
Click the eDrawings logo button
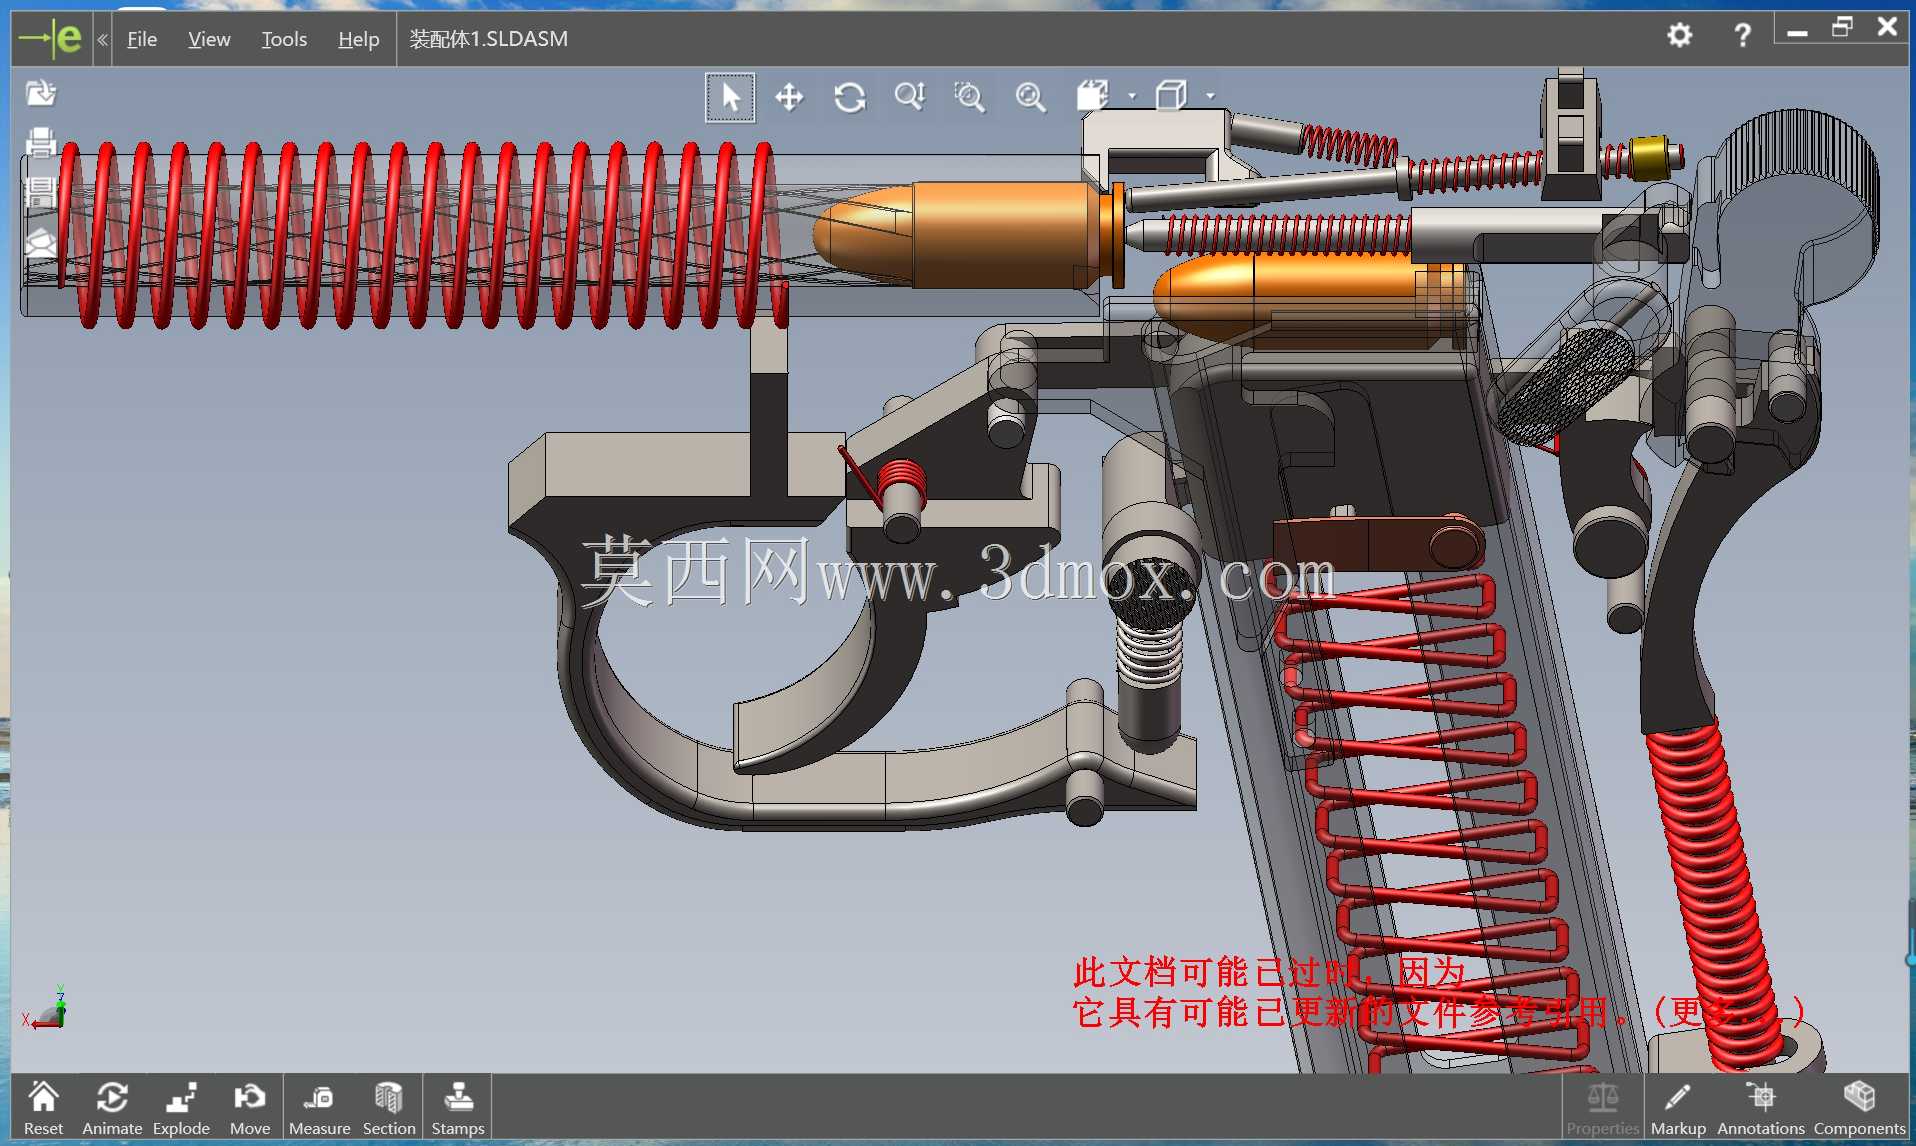[52, 39]
